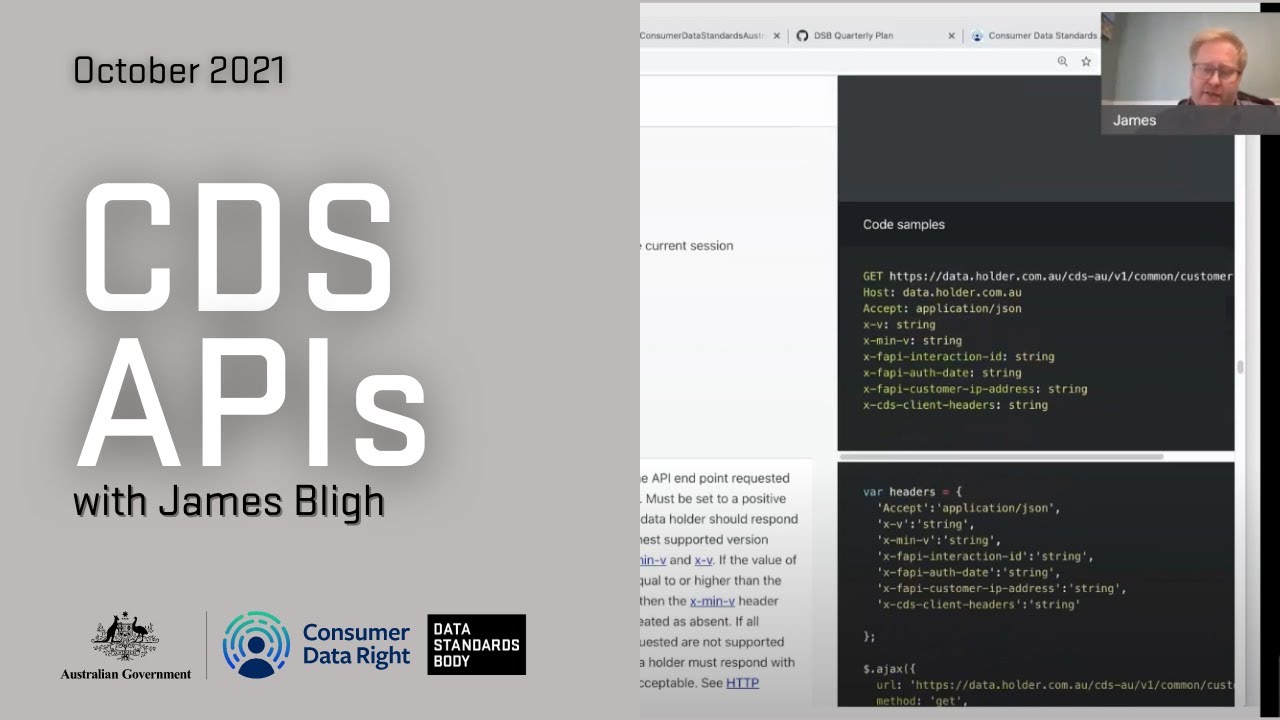Click the 'Host: data.holder.com.au' line
The width and height of the screenshot is (1280, 720).
tap(942, 292)
